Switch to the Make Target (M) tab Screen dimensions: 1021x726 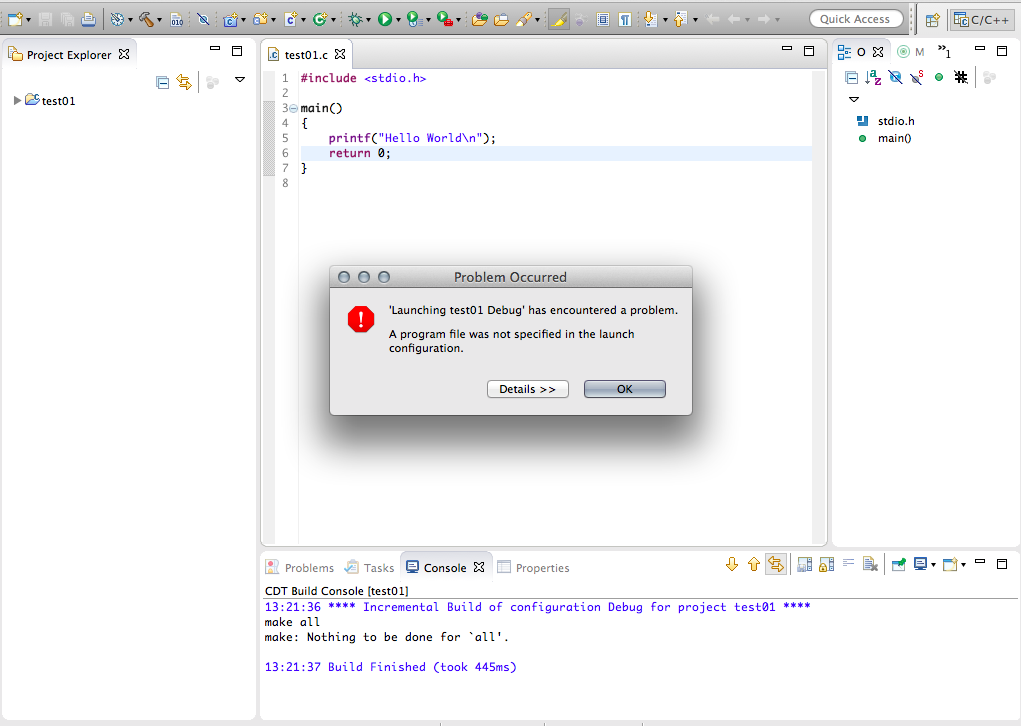tap(911, 52)
